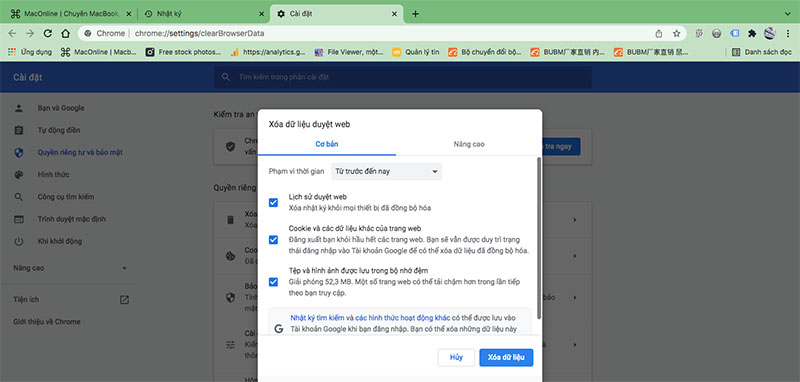The width and height of the screenshot is (800, 382).
Task: Select the Cơ bản tab in dialog
Action: click(327, 144)
